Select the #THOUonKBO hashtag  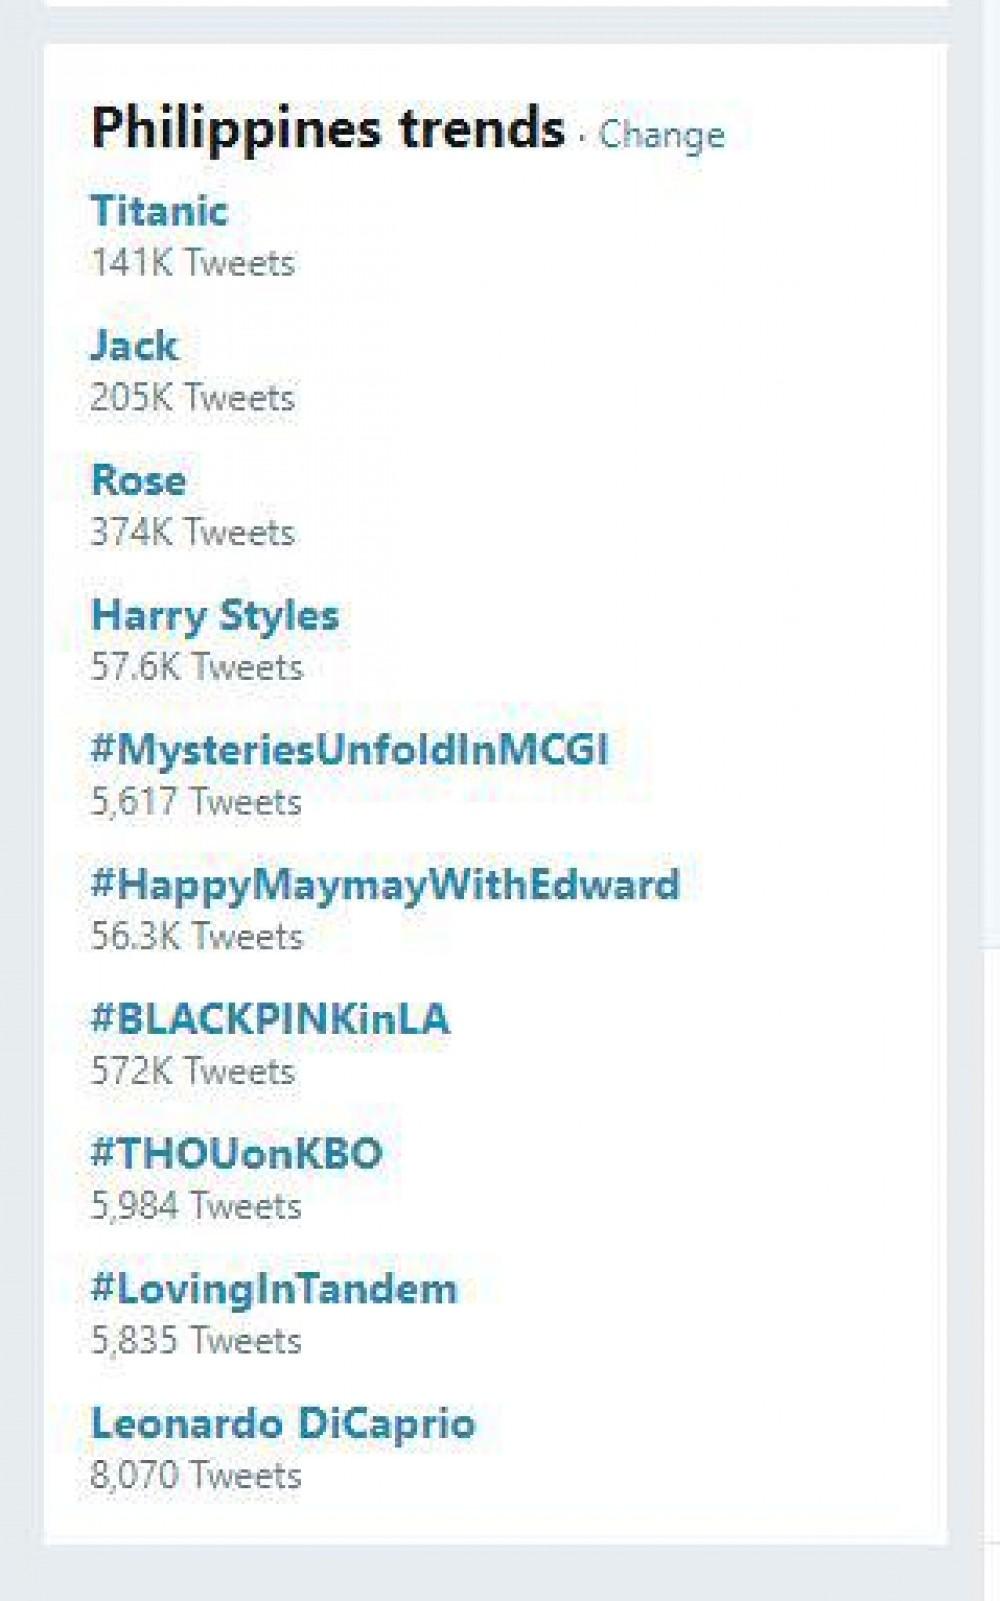(x=237, y=1154)
